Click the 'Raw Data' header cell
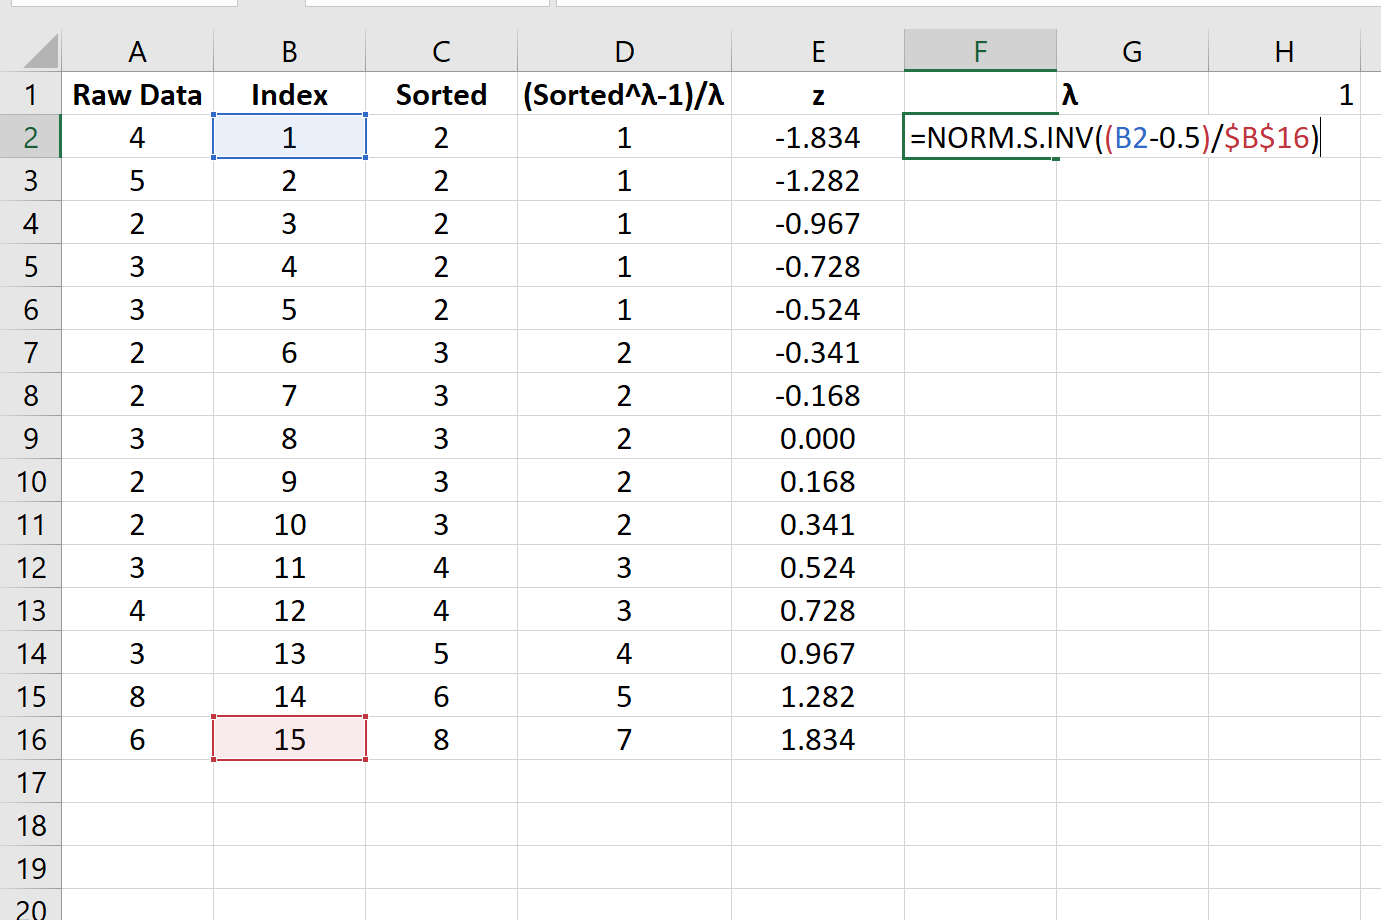The height and width of the screenshot is (920, 1381). 137,94
